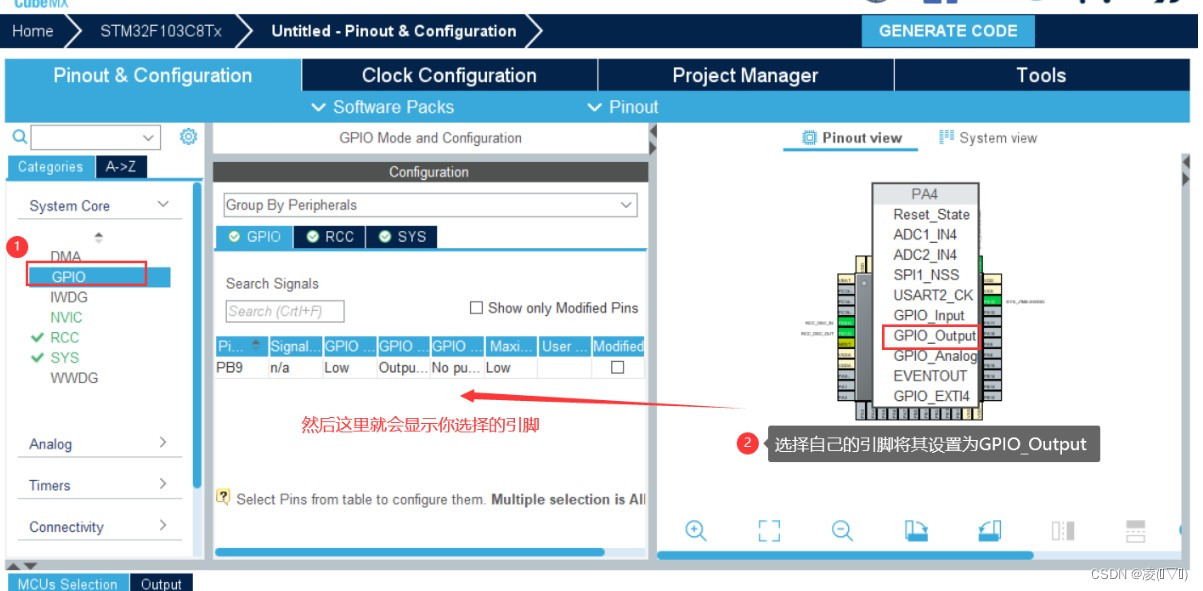Open the Software Packs dropdown
The height and width of the screenshot is (591, 1203).
click(382, 107)
